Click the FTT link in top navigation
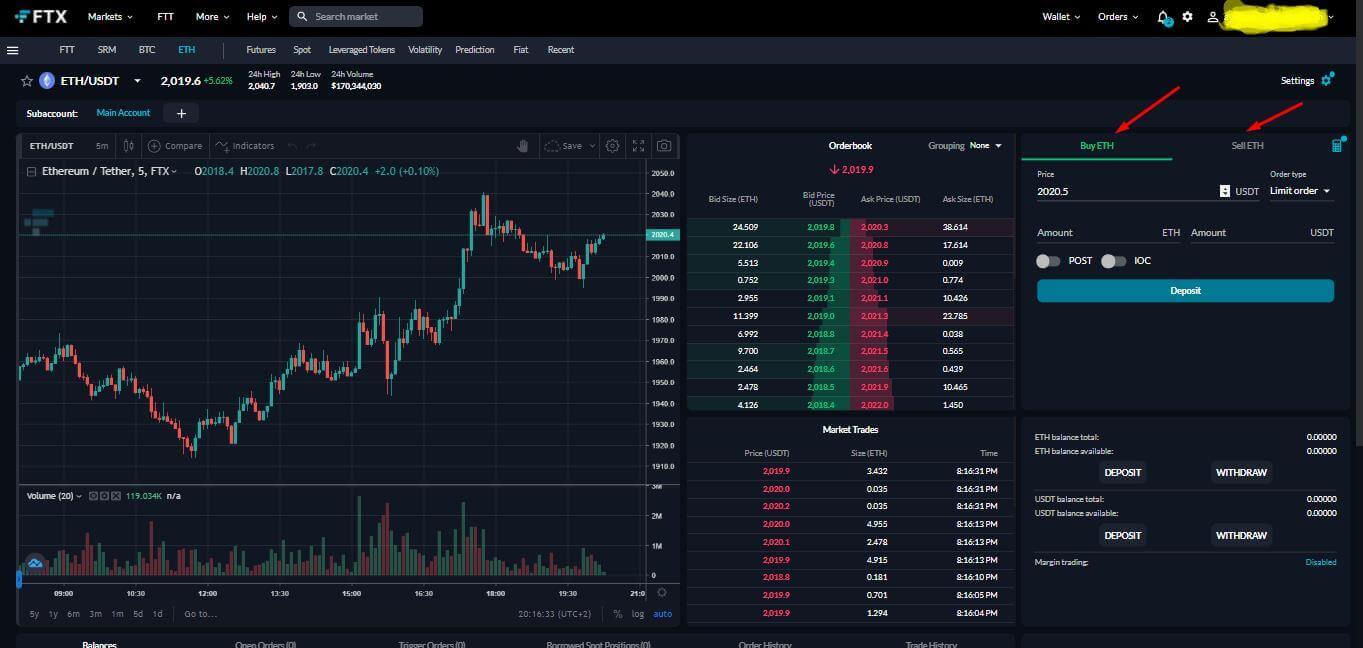The height and width of the screenshot is (648, 1363). pos(165,17)
